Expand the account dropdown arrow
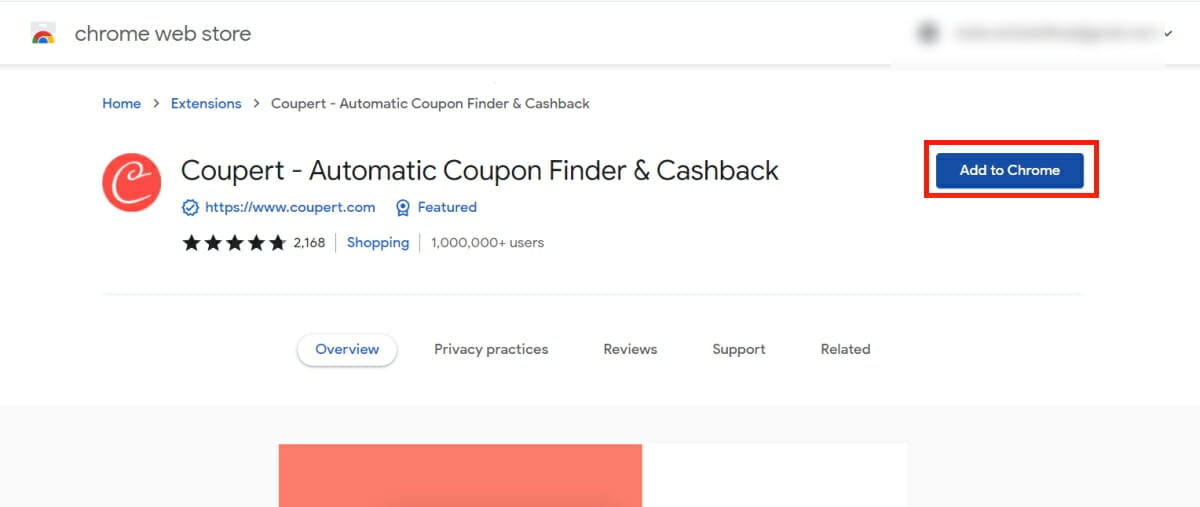1200x507 pixels. tap(1168, 34)
